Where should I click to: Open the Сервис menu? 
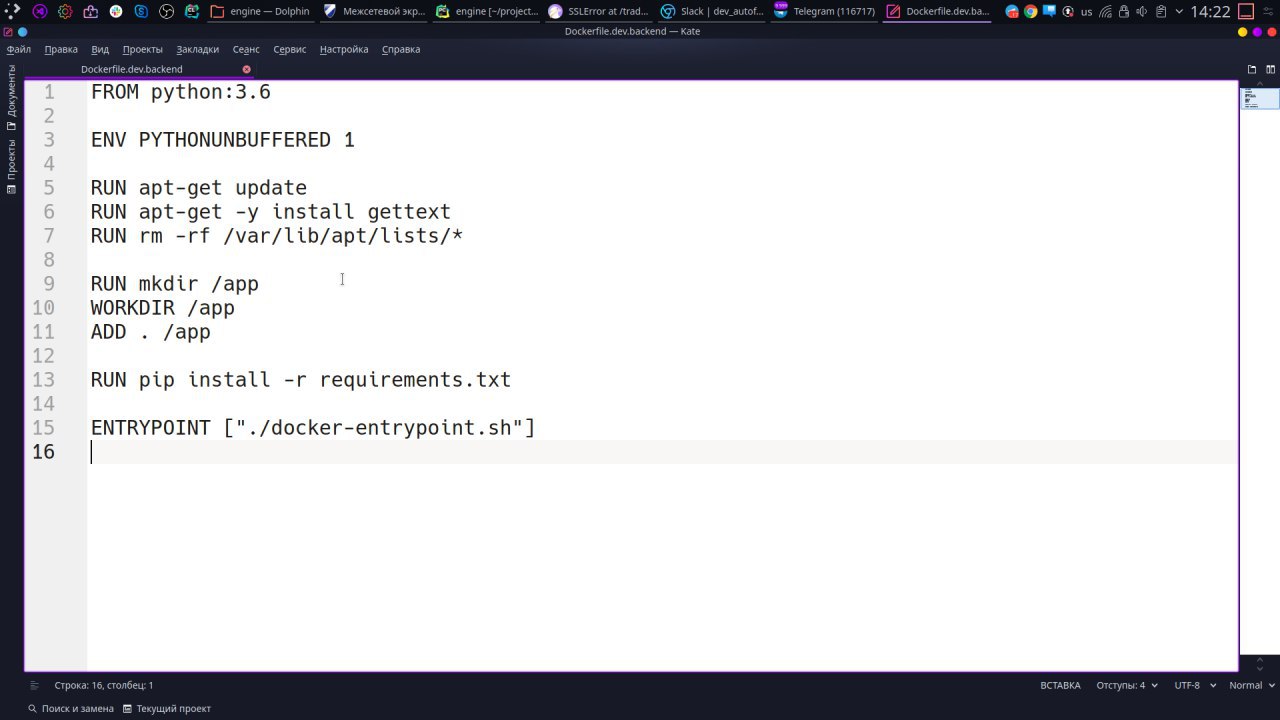[290, 49]
